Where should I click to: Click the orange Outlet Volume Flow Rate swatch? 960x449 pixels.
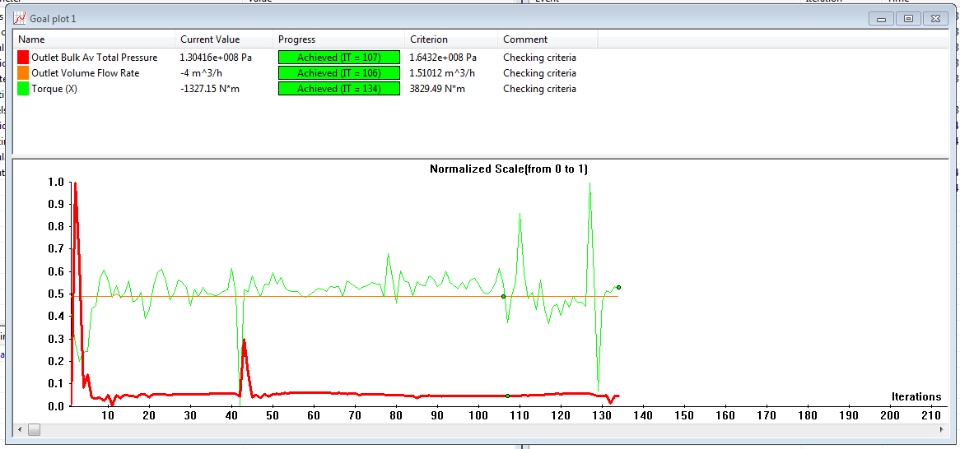click(23, 74)
